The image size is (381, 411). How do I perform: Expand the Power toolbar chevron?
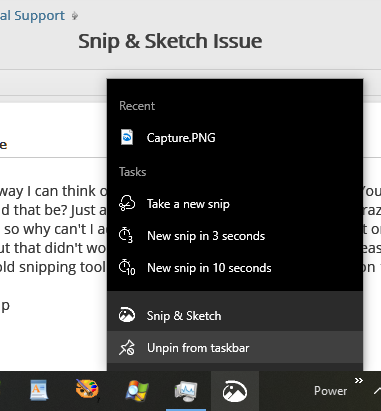(359, 381)
